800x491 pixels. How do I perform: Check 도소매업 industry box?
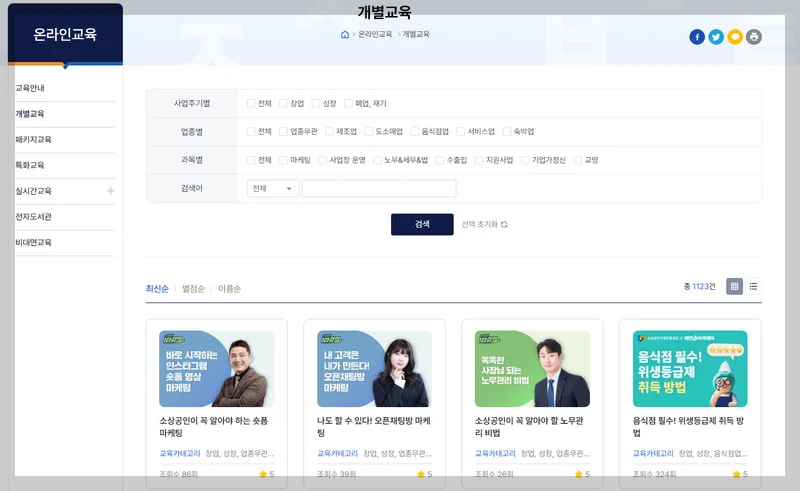point(369,132)
